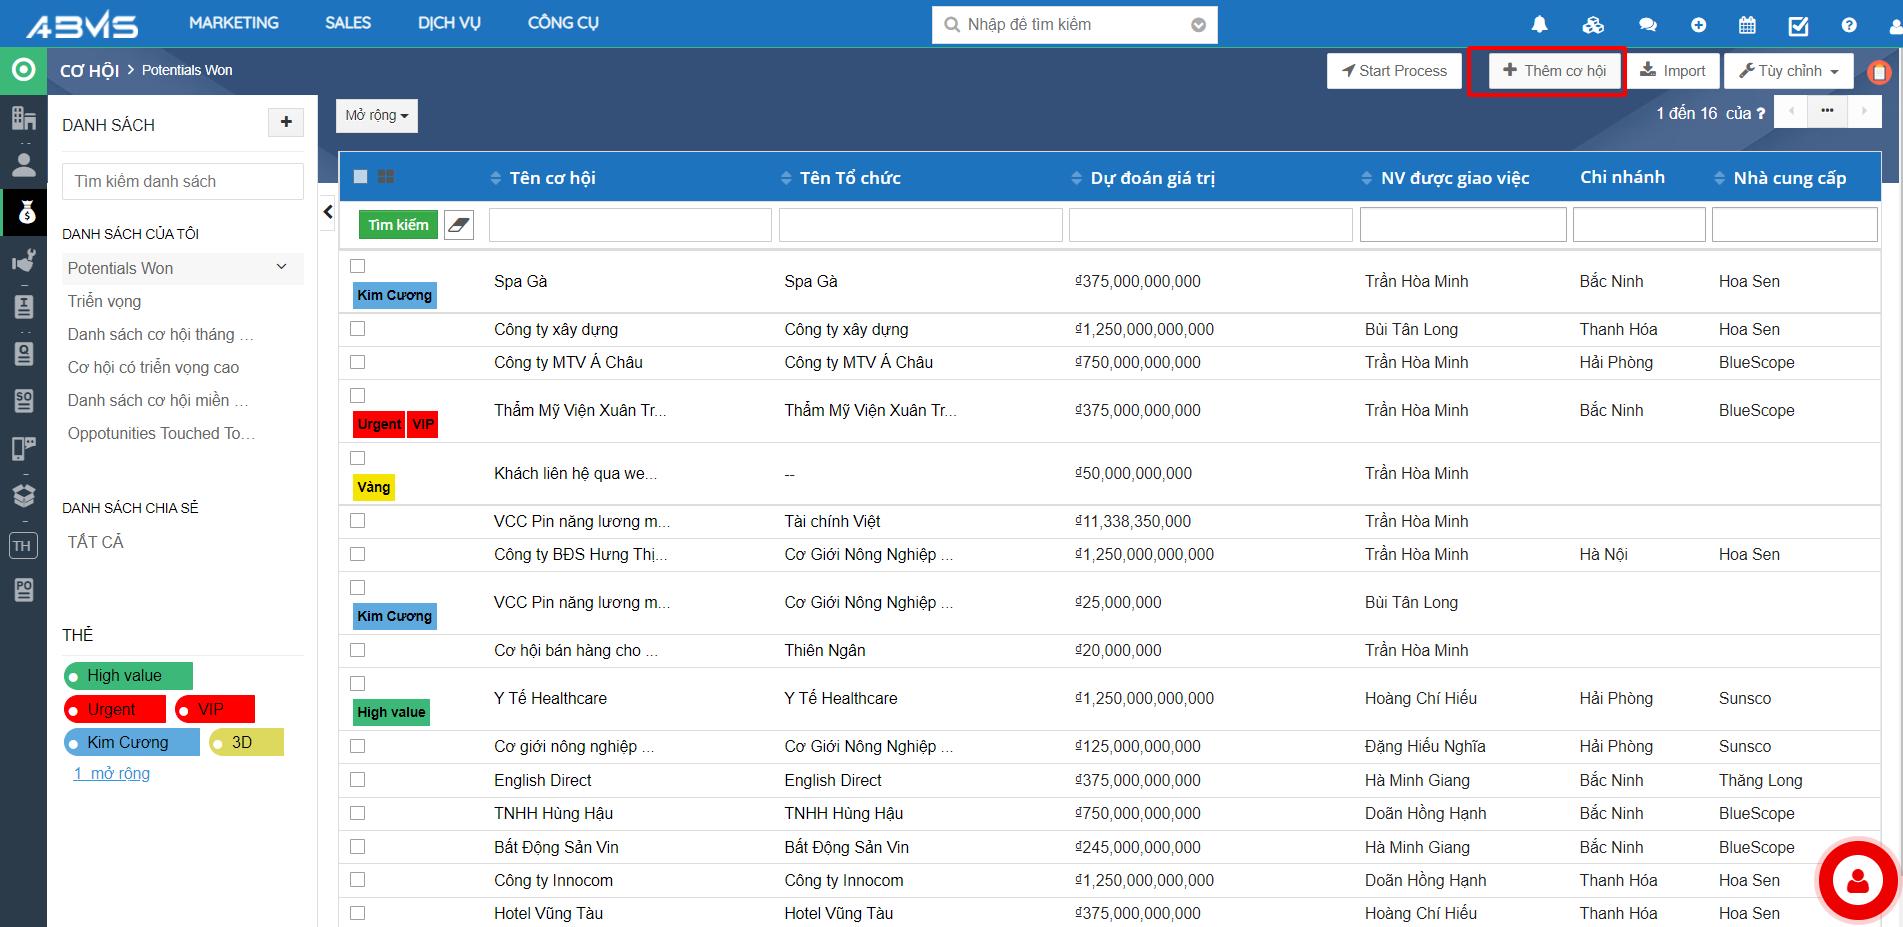
Task: Select the High value green tag
Action: click(x=127, y=676)
